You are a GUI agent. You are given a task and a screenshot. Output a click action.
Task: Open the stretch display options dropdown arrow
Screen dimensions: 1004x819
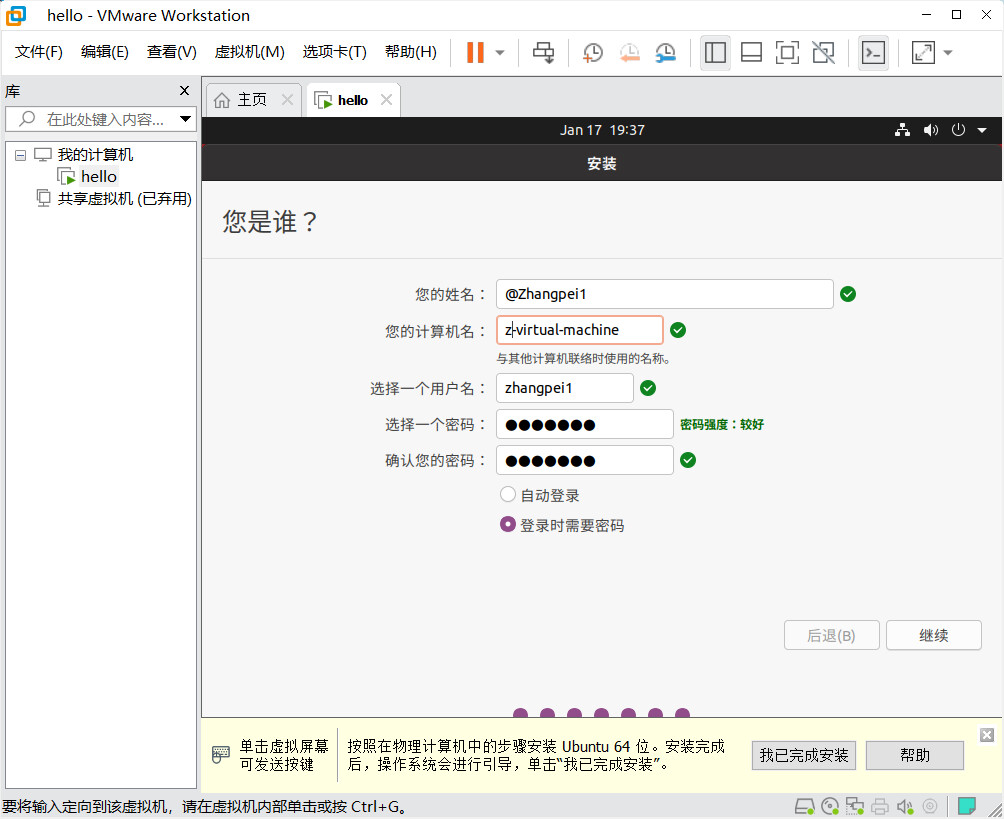(948, 53)
